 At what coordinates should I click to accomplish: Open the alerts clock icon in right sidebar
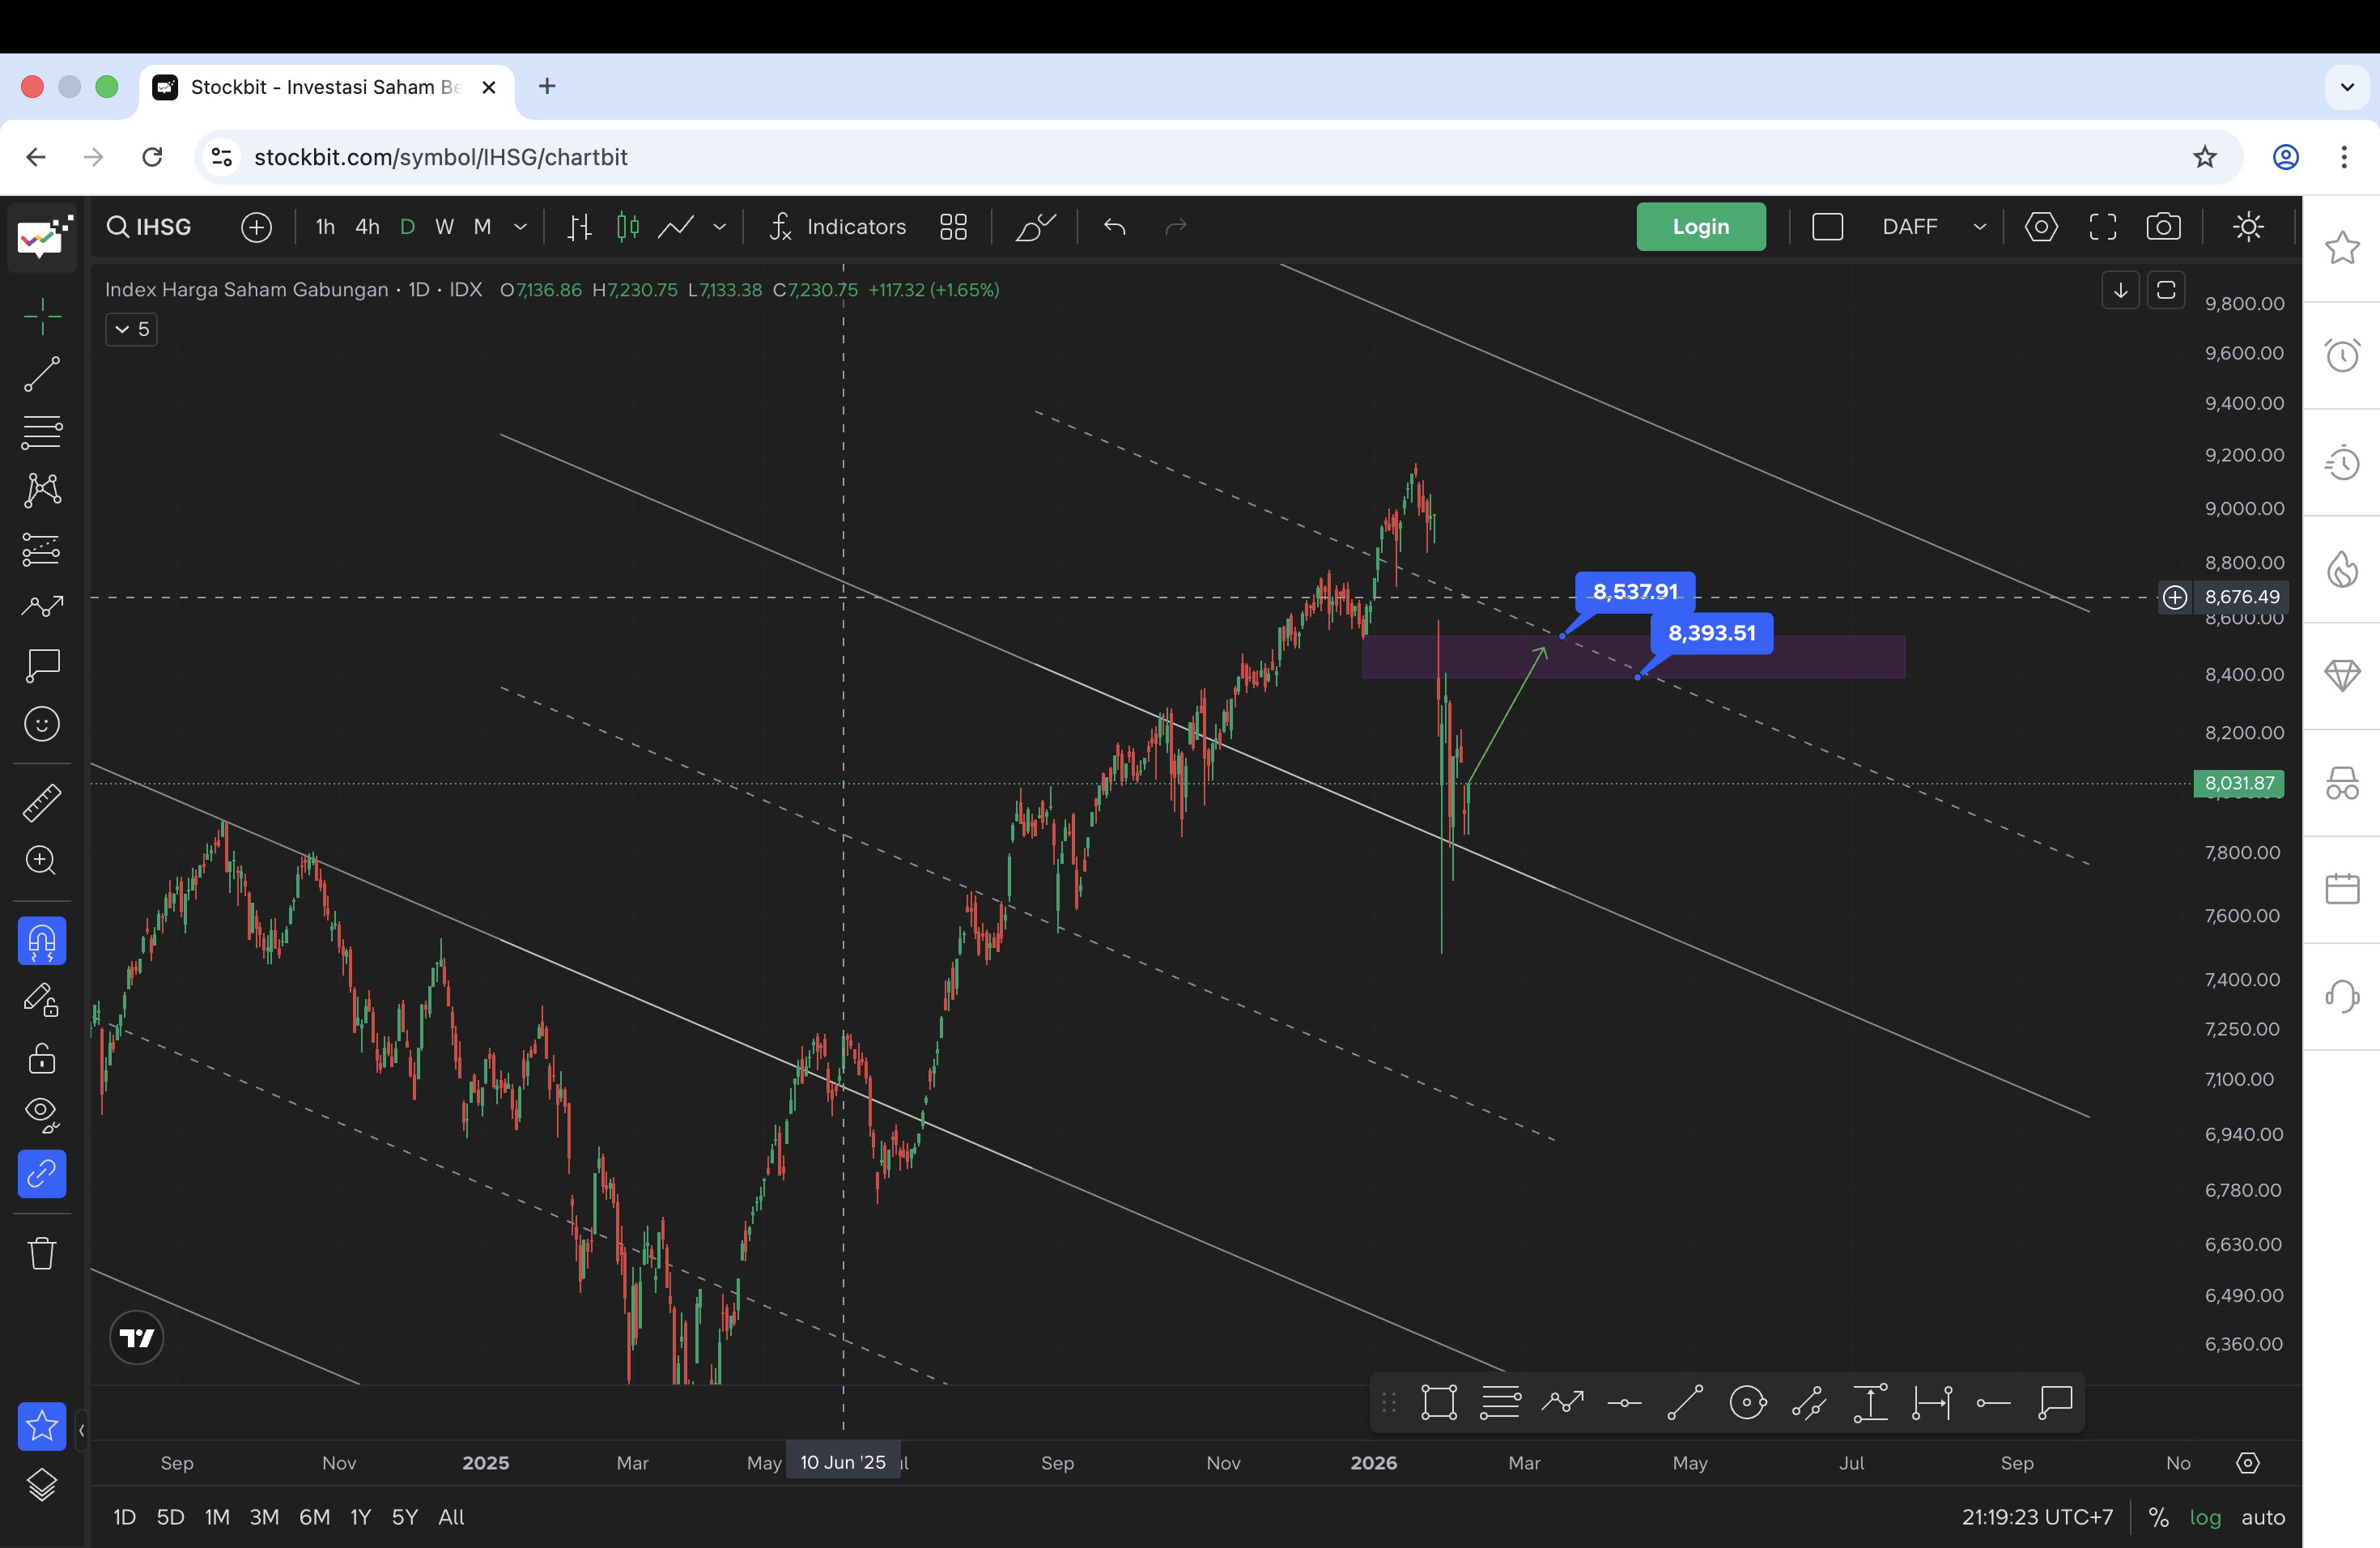pos(2342,355)
